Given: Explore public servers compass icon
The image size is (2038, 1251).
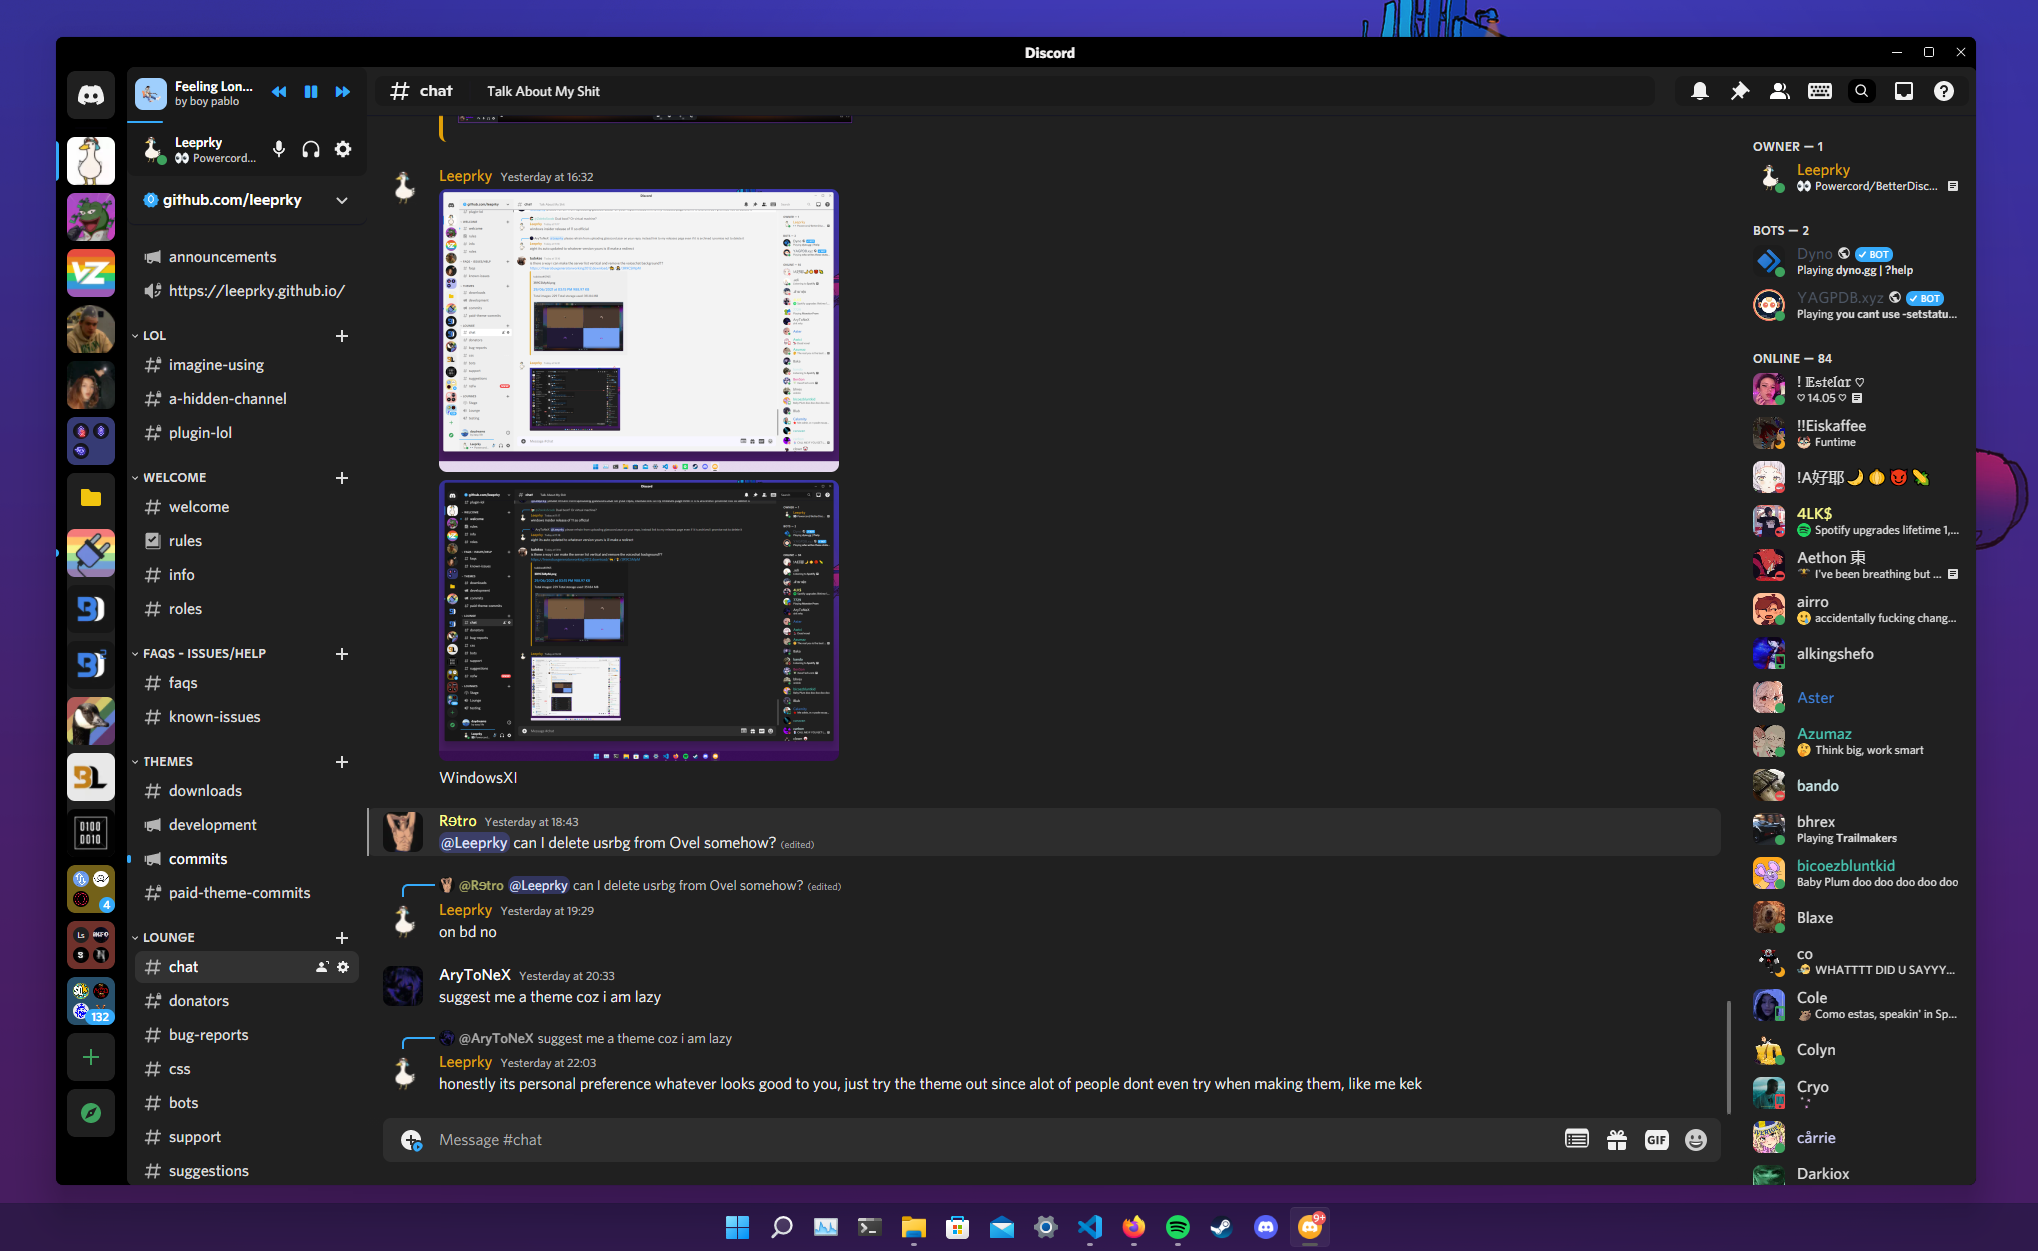Looking at the screenshot, I should tap(91, 1113).
